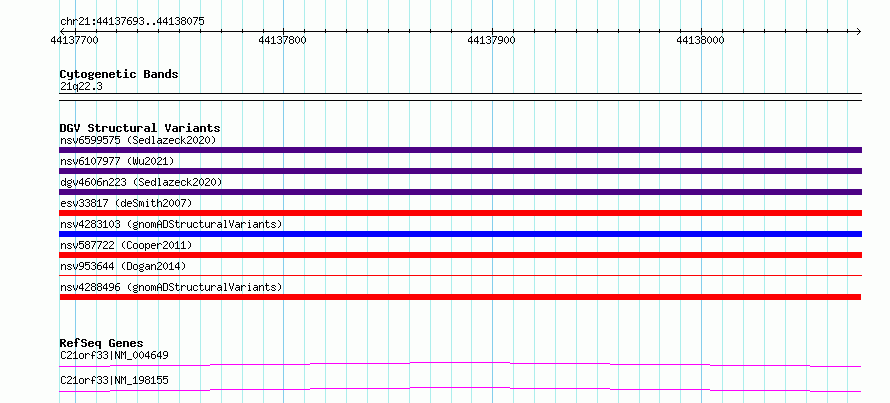The image size is (890, 403).
Task: Click the red bar under nsv4288496
Action: tap(460, 297)
